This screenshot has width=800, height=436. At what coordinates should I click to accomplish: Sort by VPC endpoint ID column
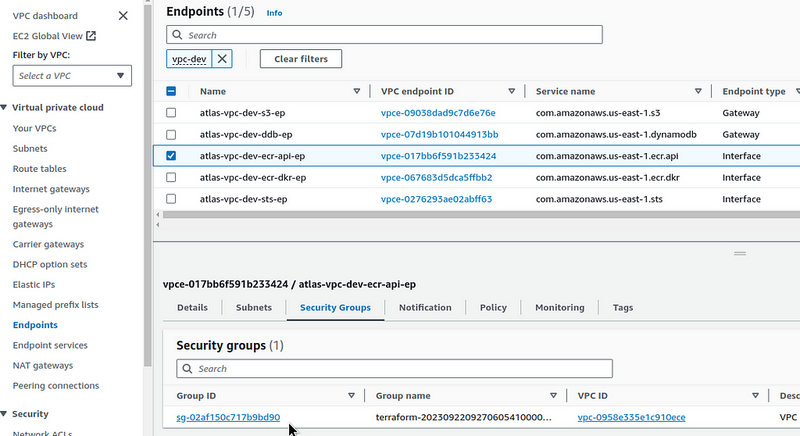click(x=511, y=91)
